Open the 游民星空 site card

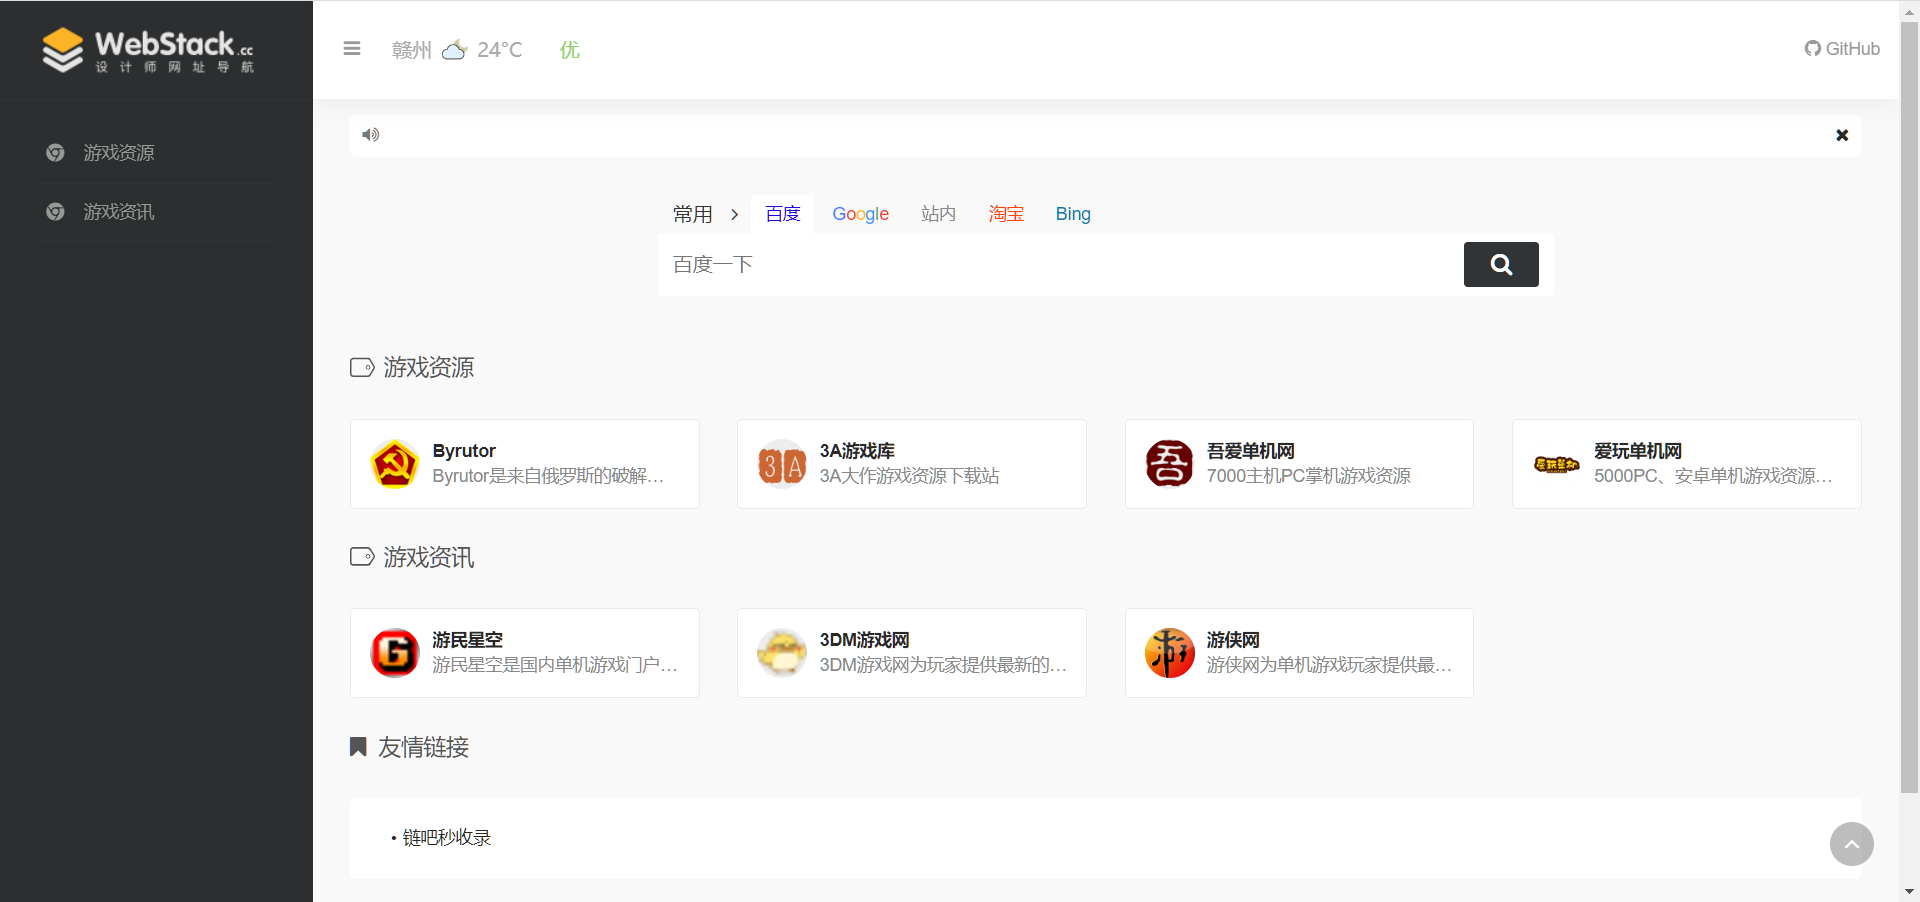tap(525, 653)
